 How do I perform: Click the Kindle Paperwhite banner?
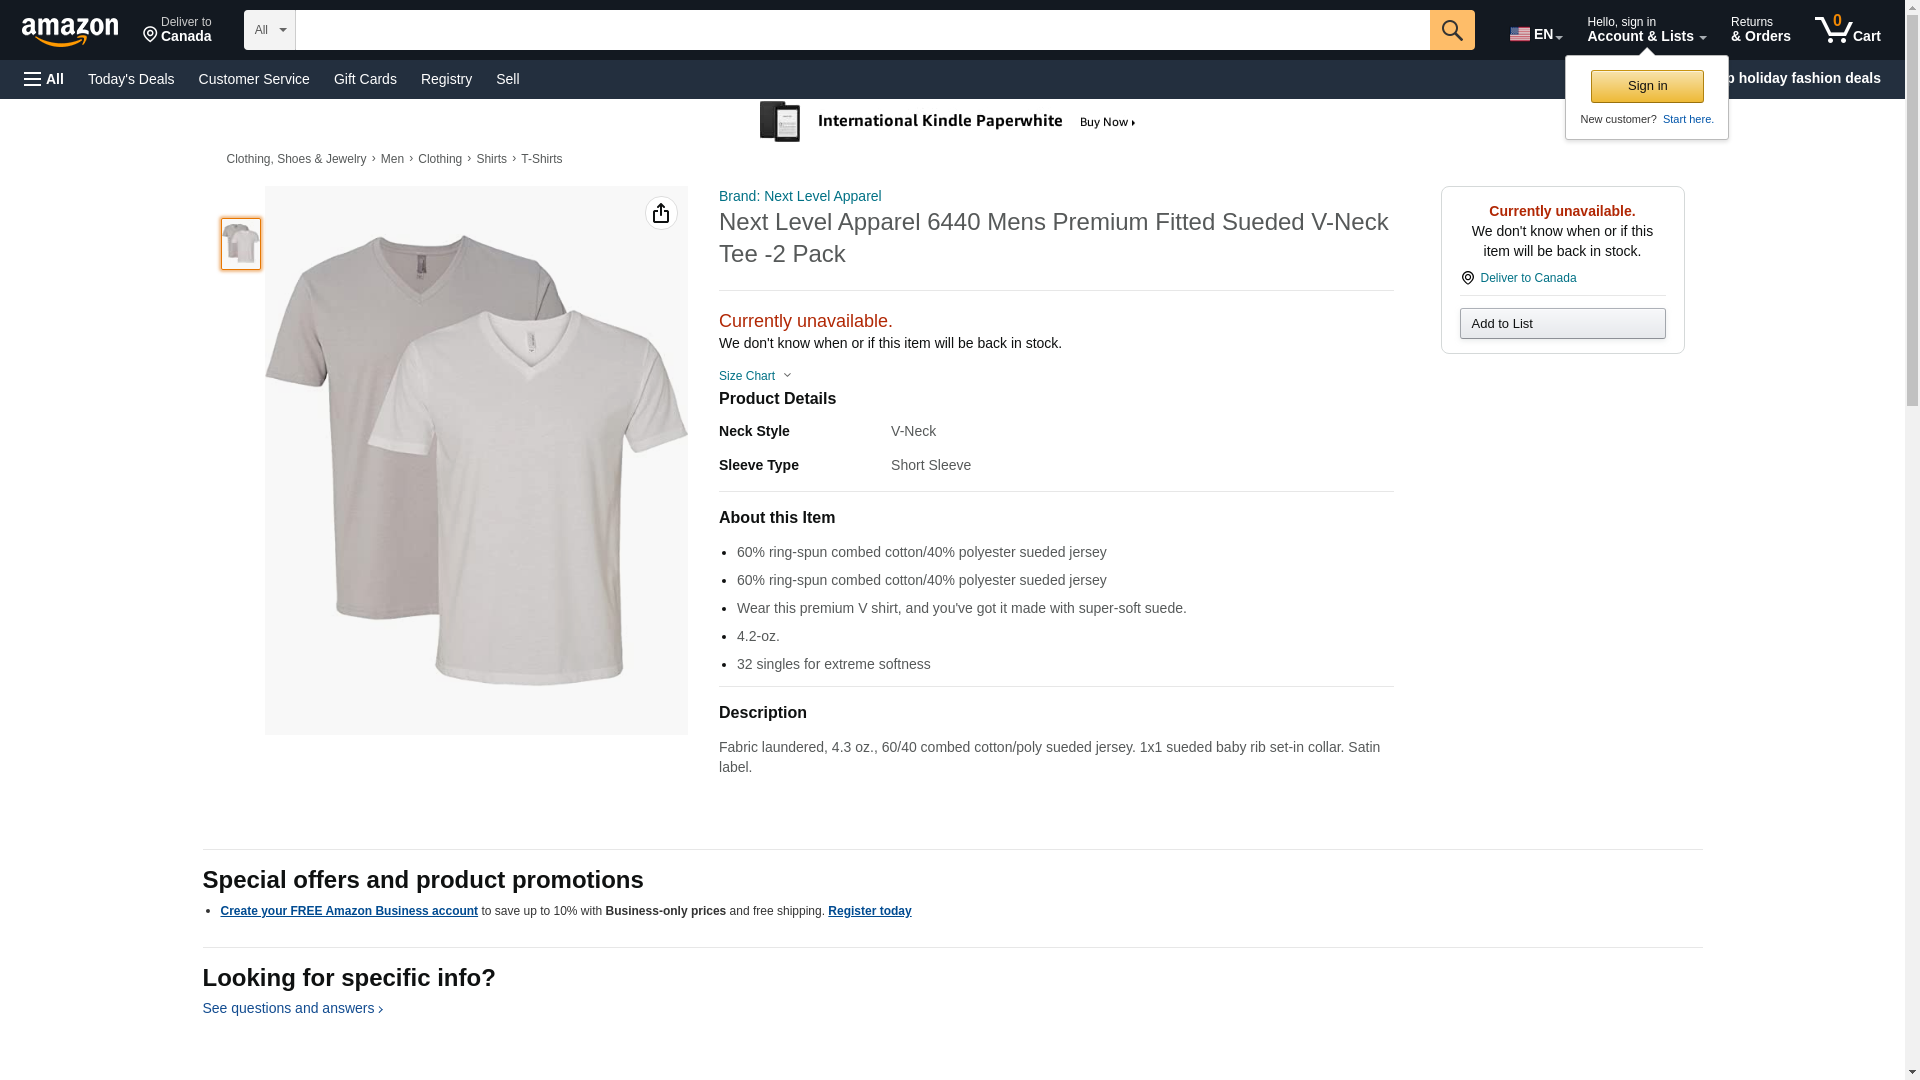[x=947, y=122]
